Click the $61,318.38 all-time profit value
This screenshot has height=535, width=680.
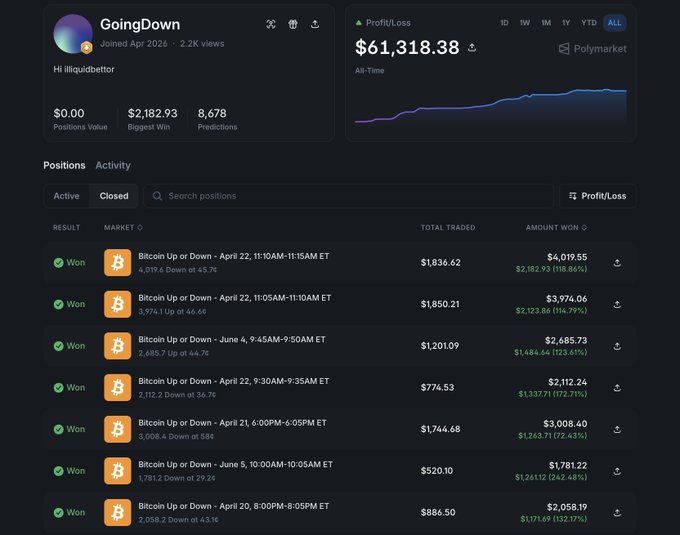coord(407,47)
